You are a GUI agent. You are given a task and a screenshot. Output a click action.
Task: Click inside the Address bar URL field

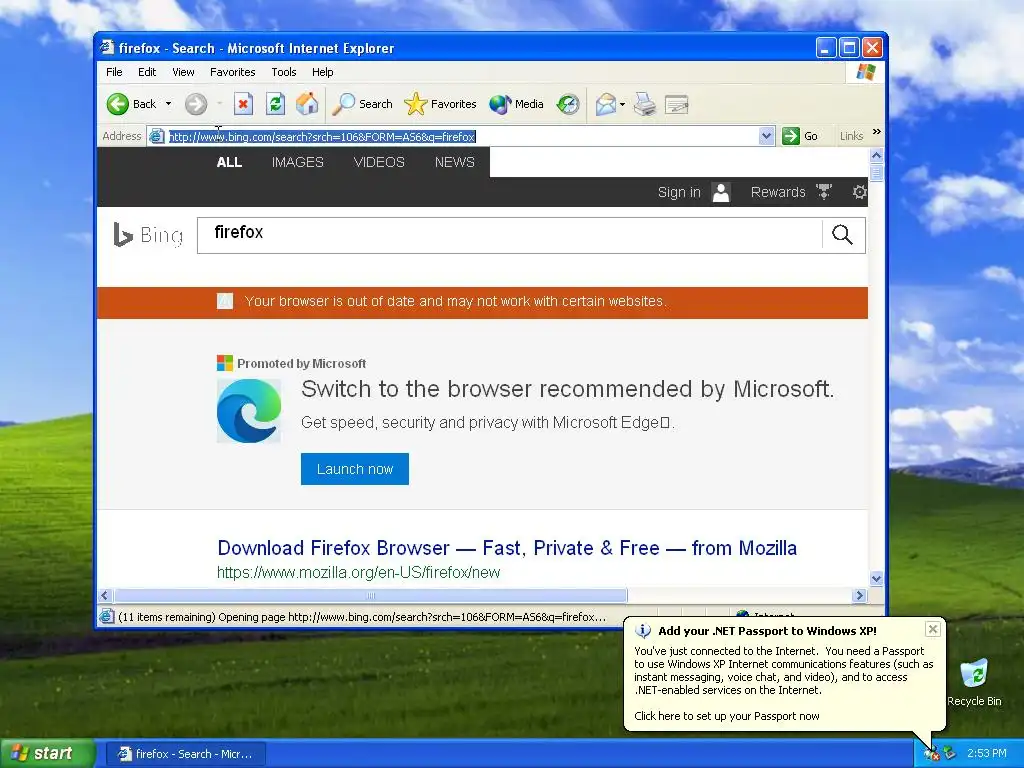(x=460, y=136)
